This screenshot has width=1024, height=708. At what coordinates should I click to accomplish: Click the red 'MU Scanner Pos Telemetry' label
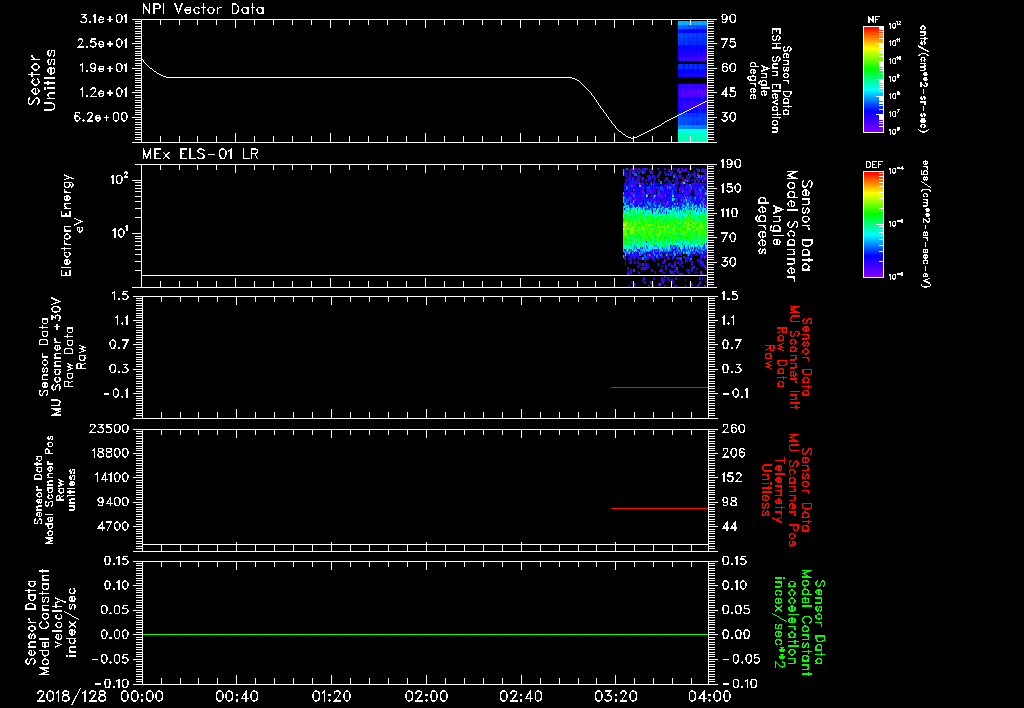[786, 489]
